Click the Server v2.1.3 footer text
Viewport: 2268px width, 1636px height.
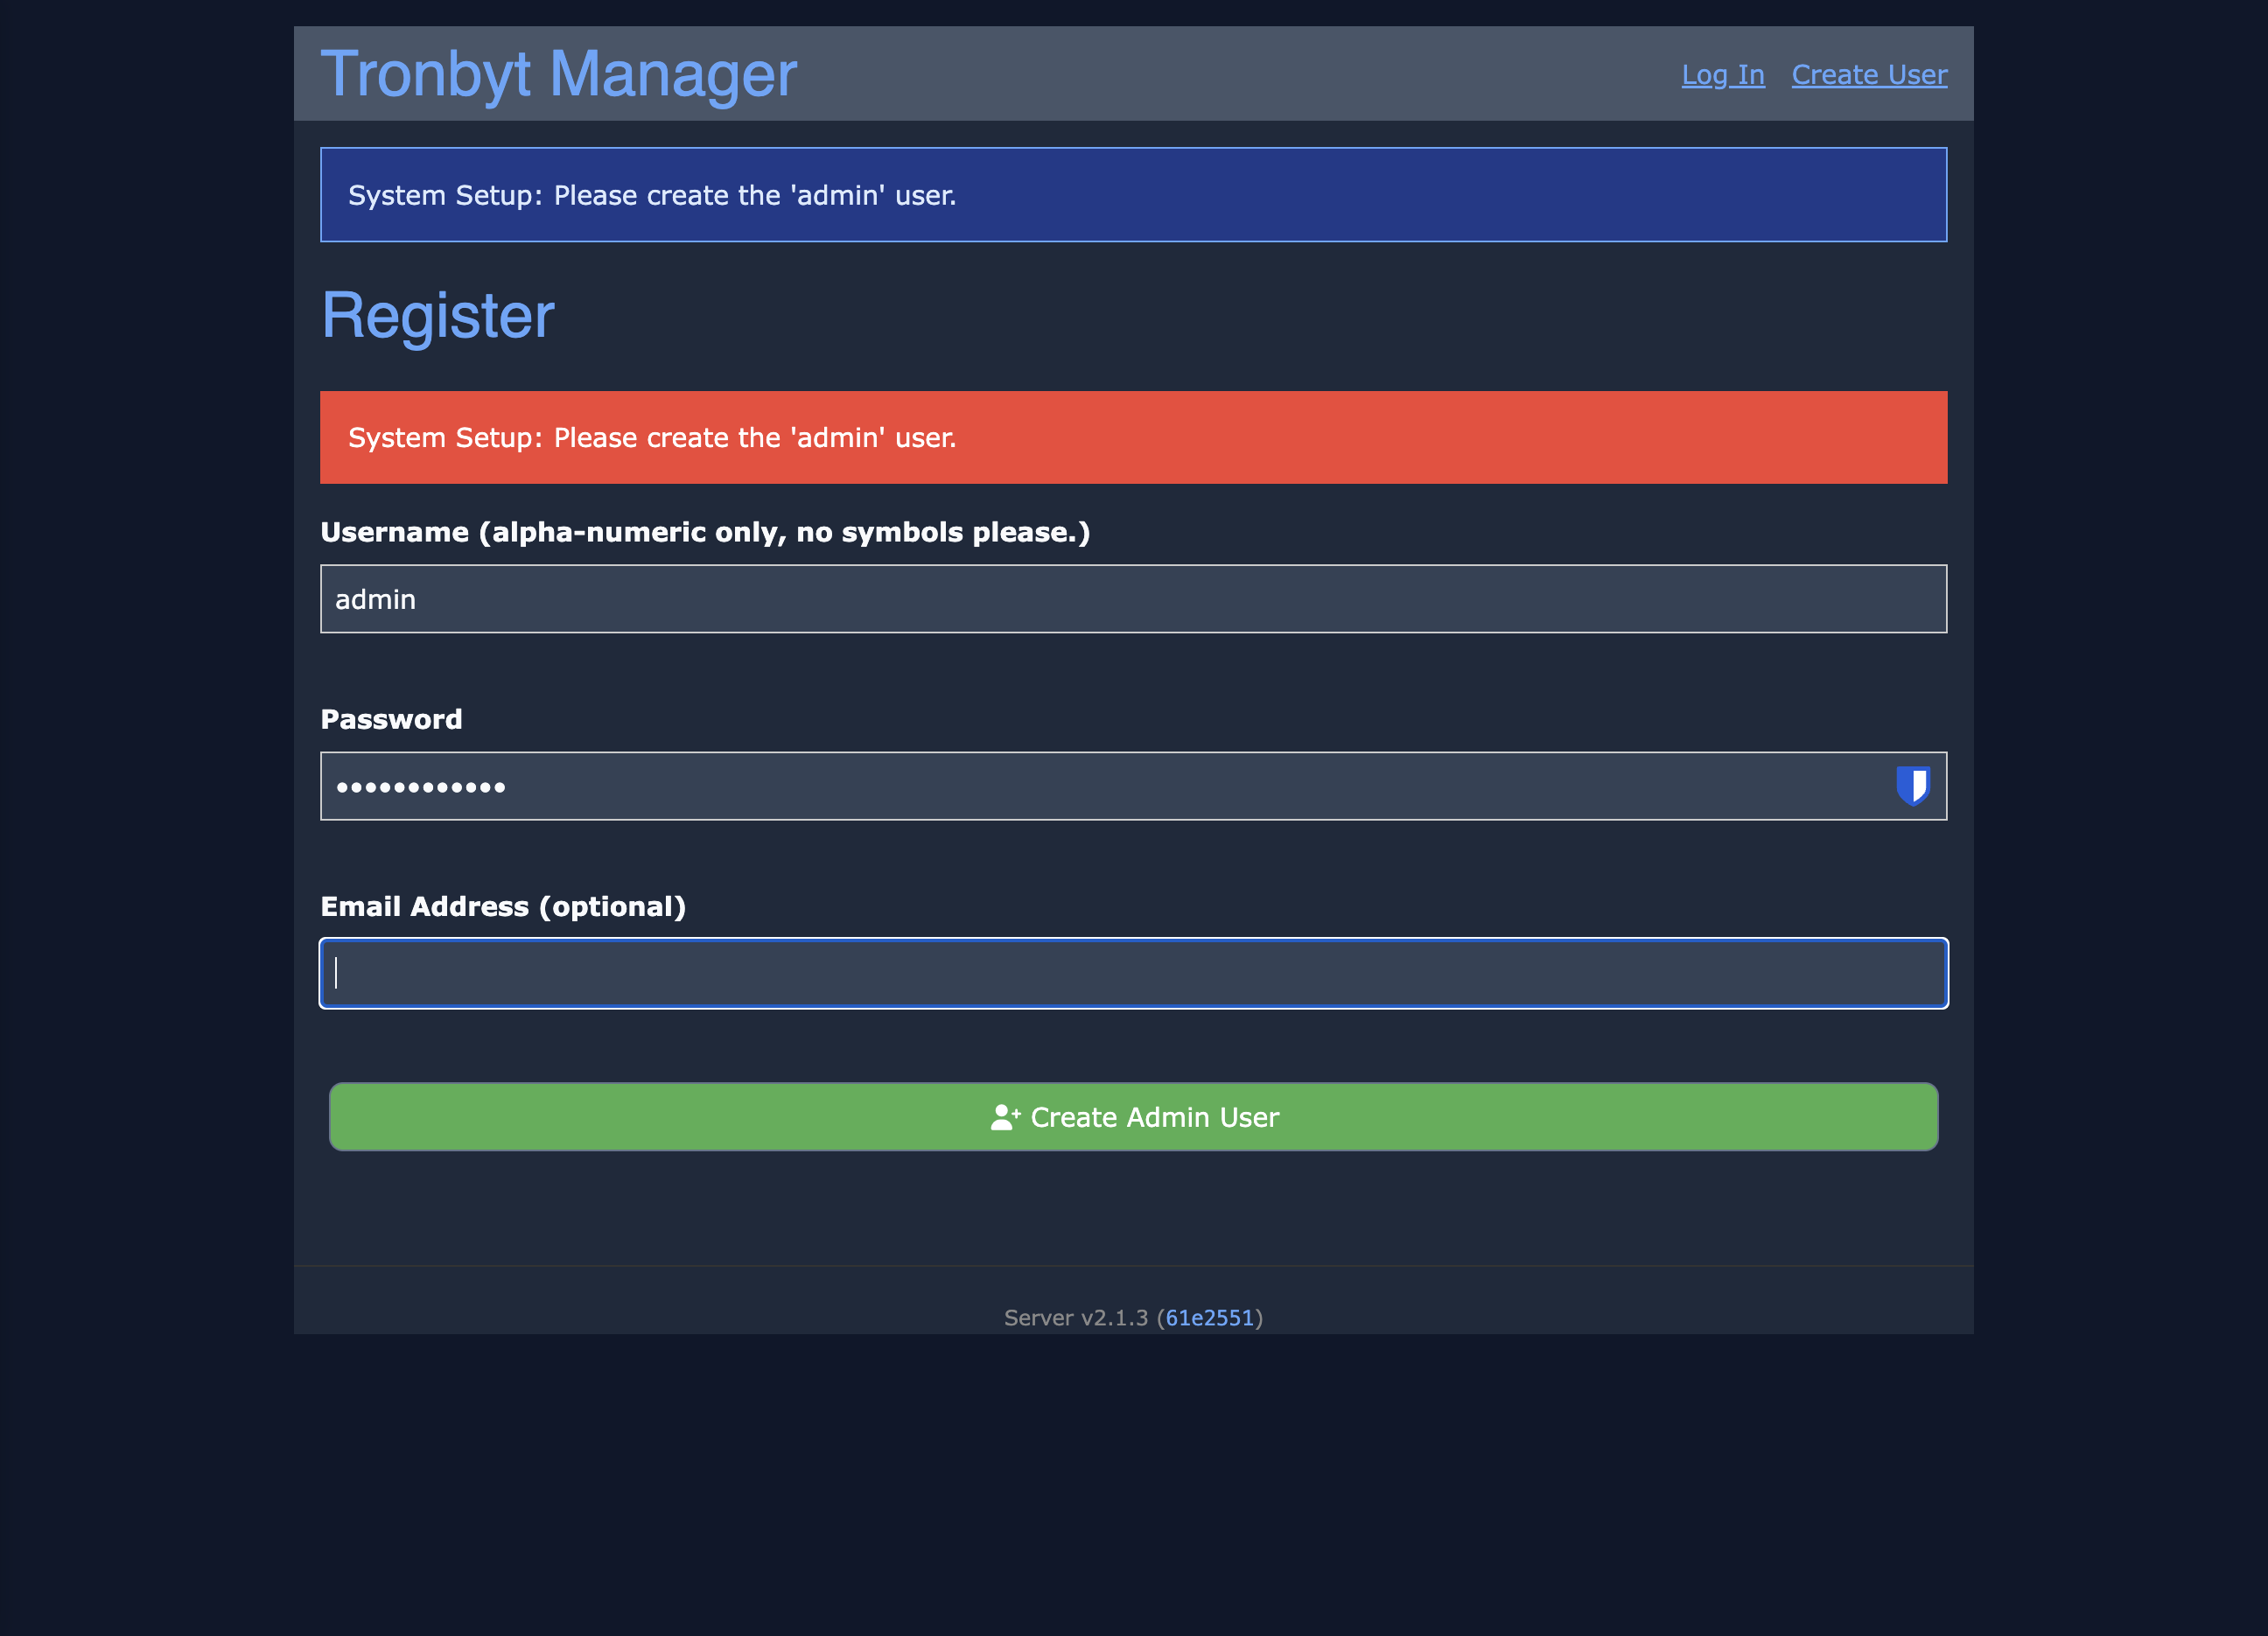click(x=1076, y=1317)
